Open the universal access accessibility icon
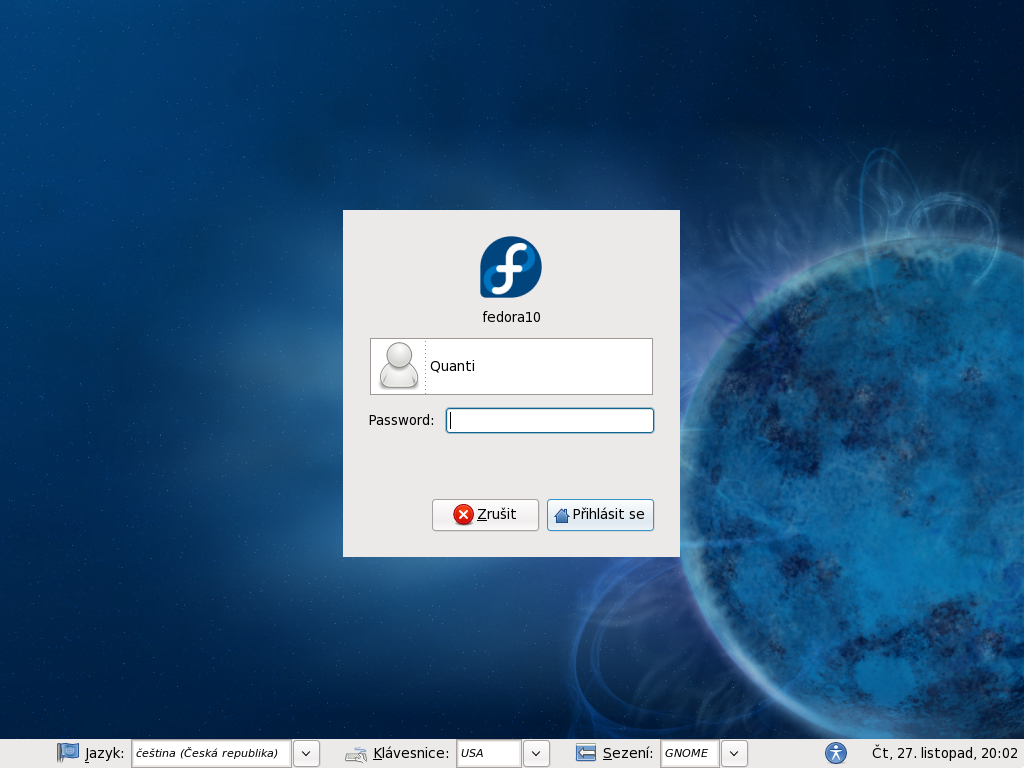The width and height of the screenshot is (1024, 768). [836, 753]
